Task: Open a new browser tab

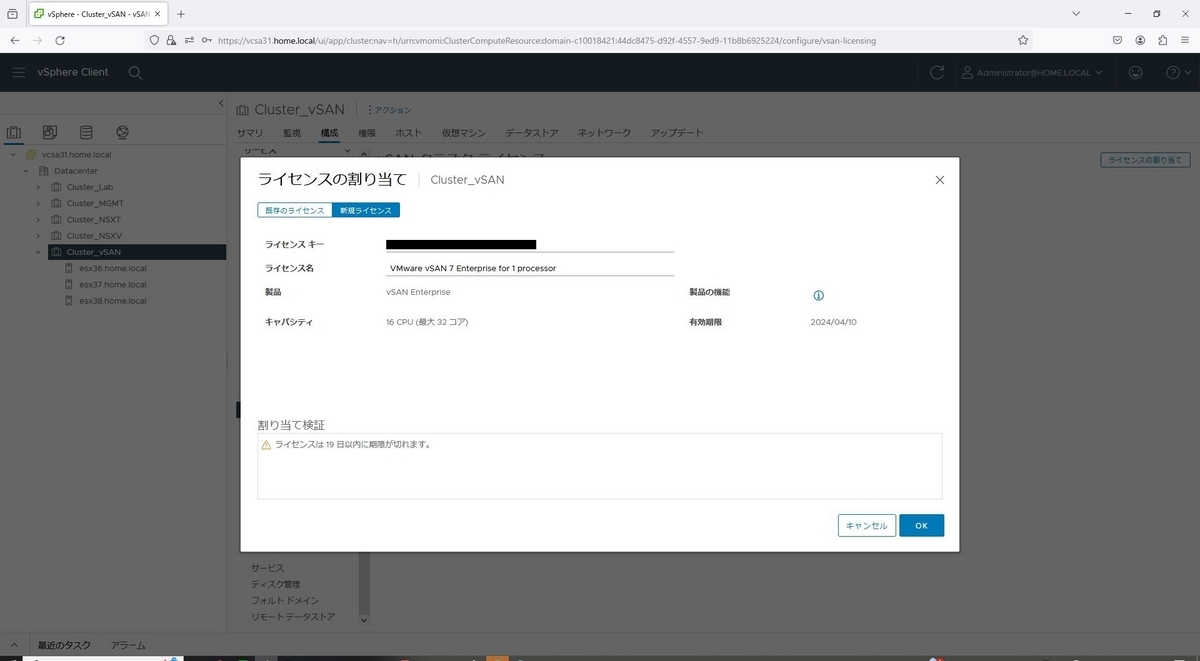Action: click(181, 14)
